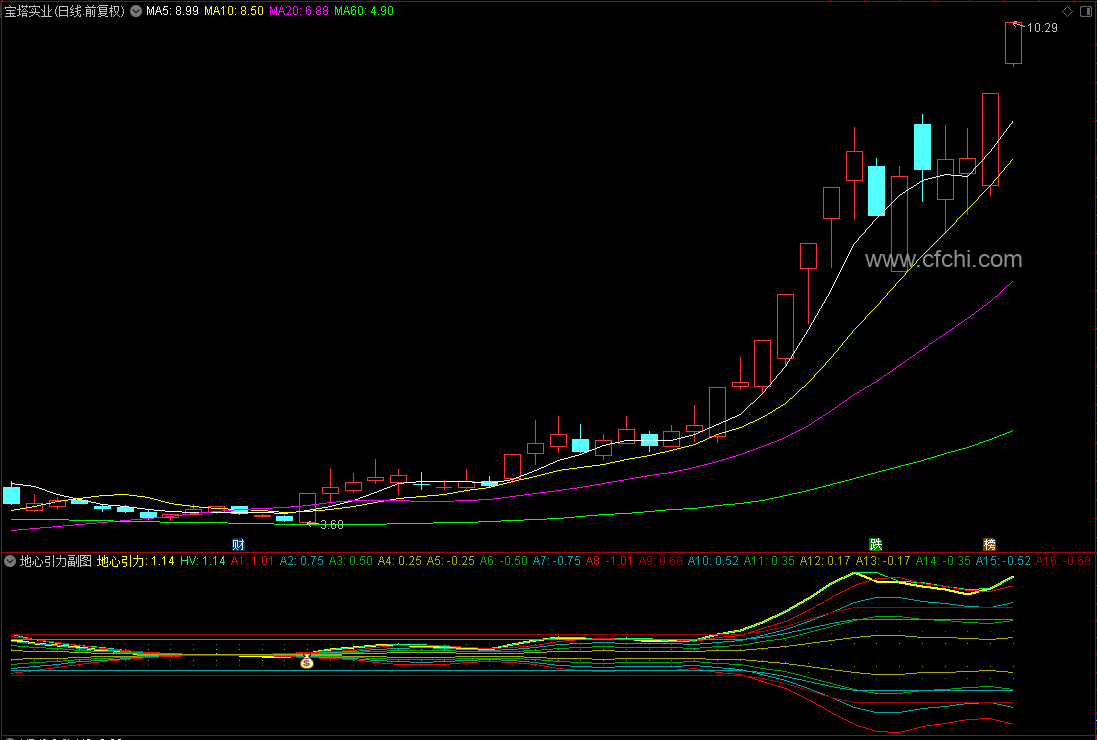Screen dimensions: 1097x740
Task: Select the HV: 1.14 value
Action: pos(202,561)
